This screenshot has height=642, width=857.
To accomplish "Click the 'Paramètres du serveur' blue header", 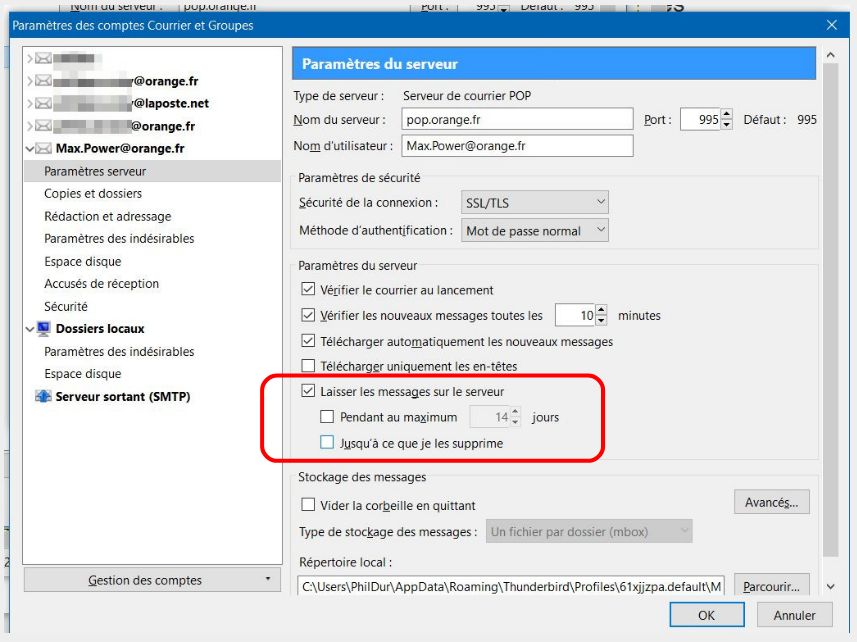I will pos(554,63).
